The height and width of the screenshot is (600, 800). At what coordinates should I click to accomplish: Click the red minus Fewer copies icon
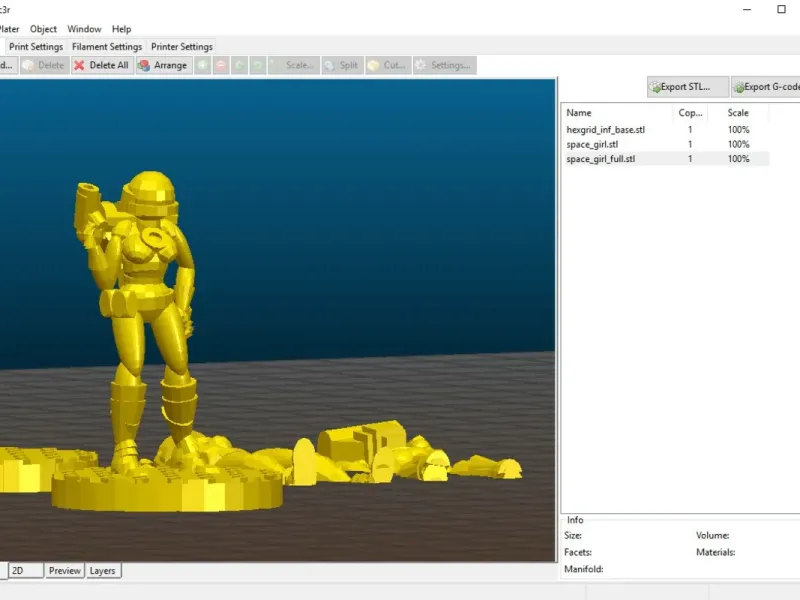pos(221,65)
